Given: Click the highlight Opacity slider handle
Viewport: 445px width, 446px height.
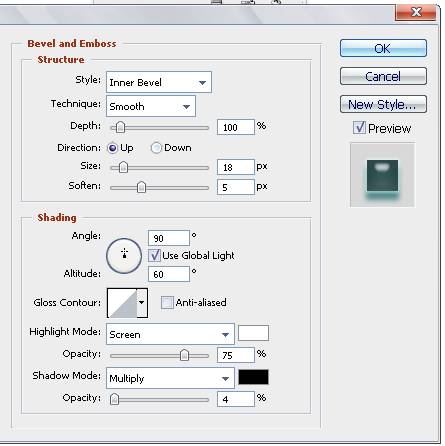Looking at the screenshot, I should point(184,356).
